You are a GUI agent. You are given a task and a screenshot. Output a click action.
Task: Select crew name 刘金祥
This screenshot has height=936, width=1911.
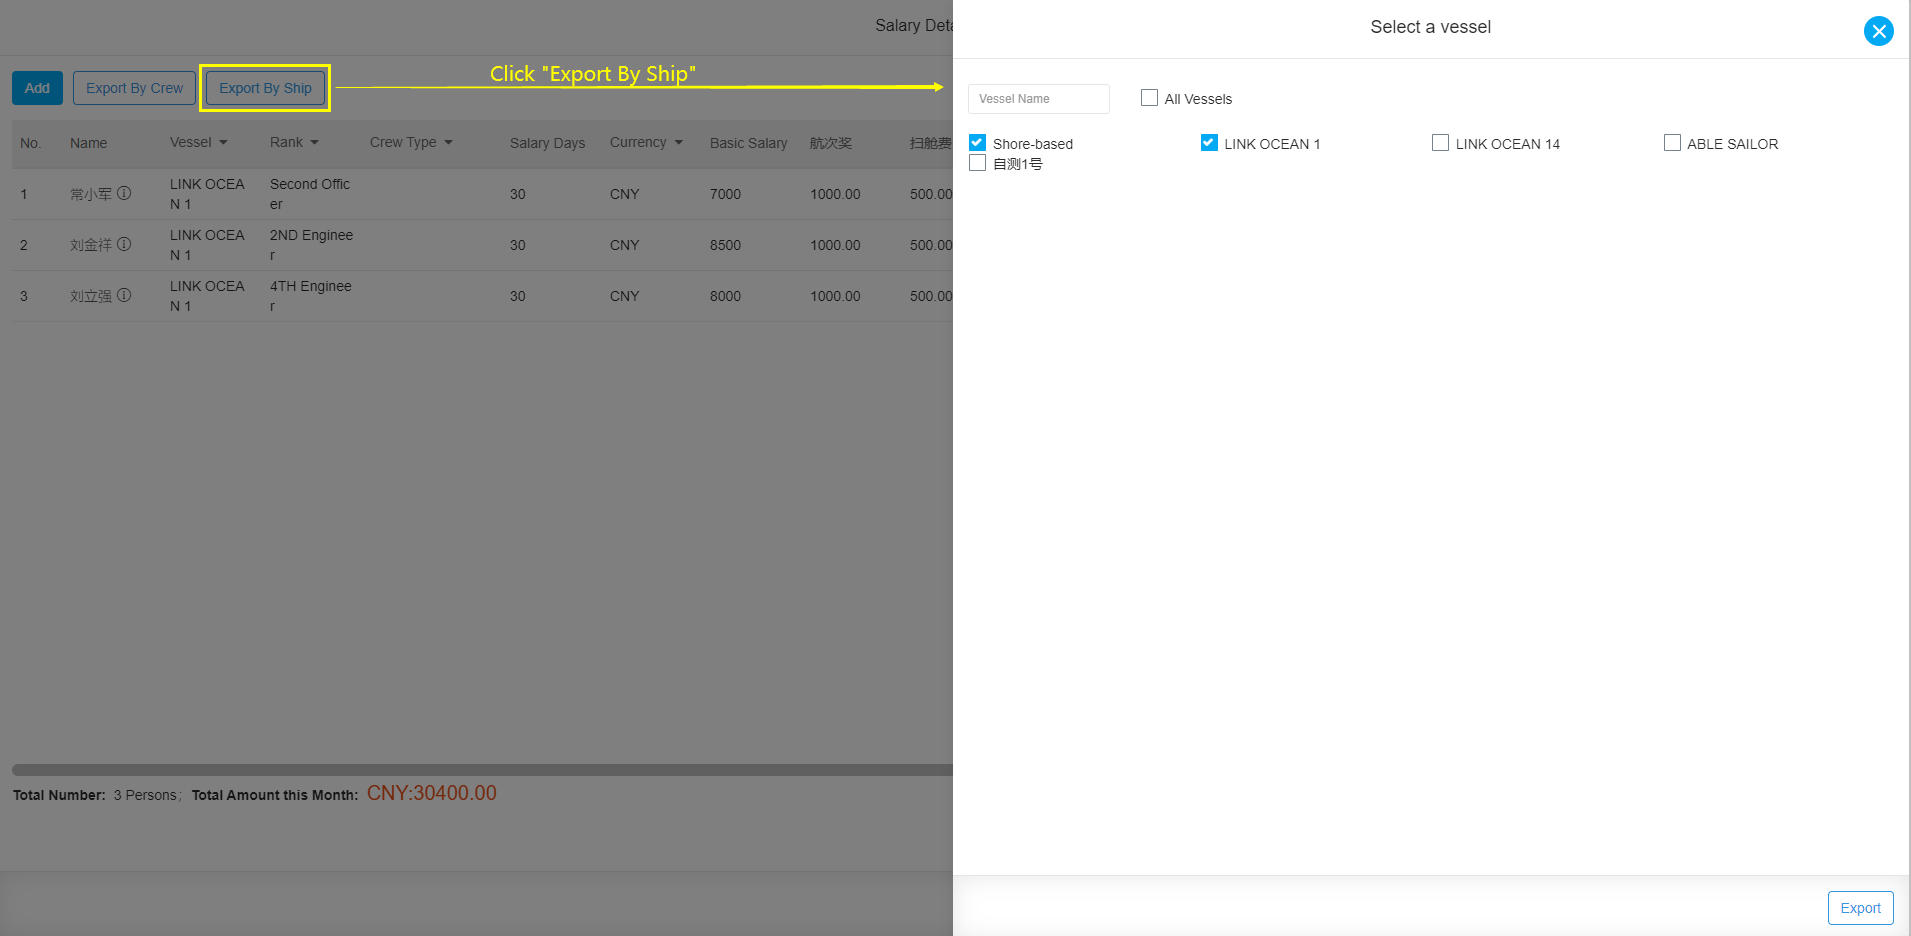coord(91,245)
